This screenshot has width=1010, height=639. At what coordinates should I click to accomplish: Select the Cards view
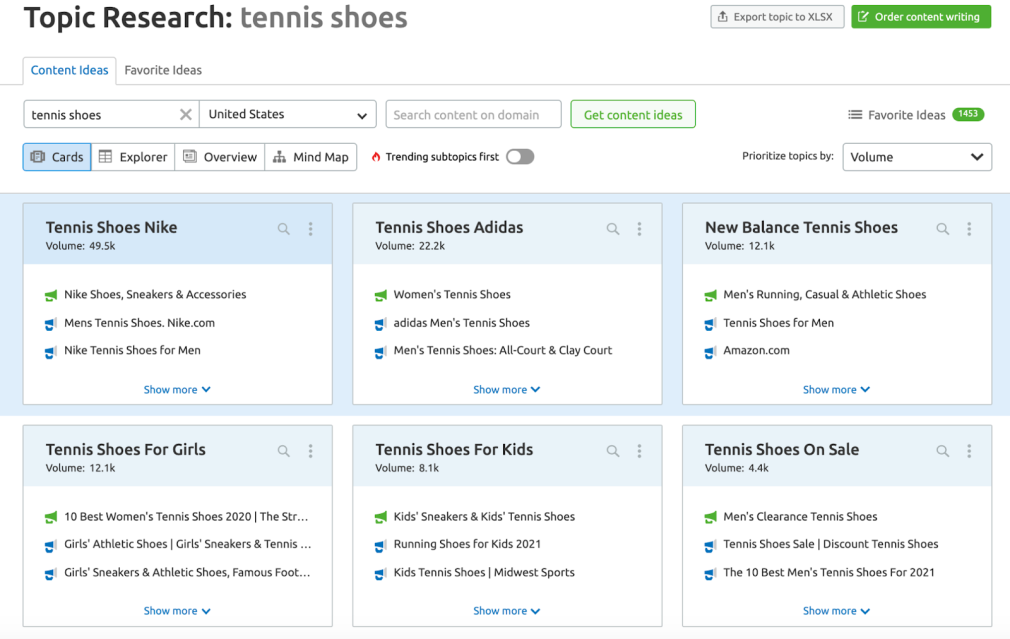point(57,157)
